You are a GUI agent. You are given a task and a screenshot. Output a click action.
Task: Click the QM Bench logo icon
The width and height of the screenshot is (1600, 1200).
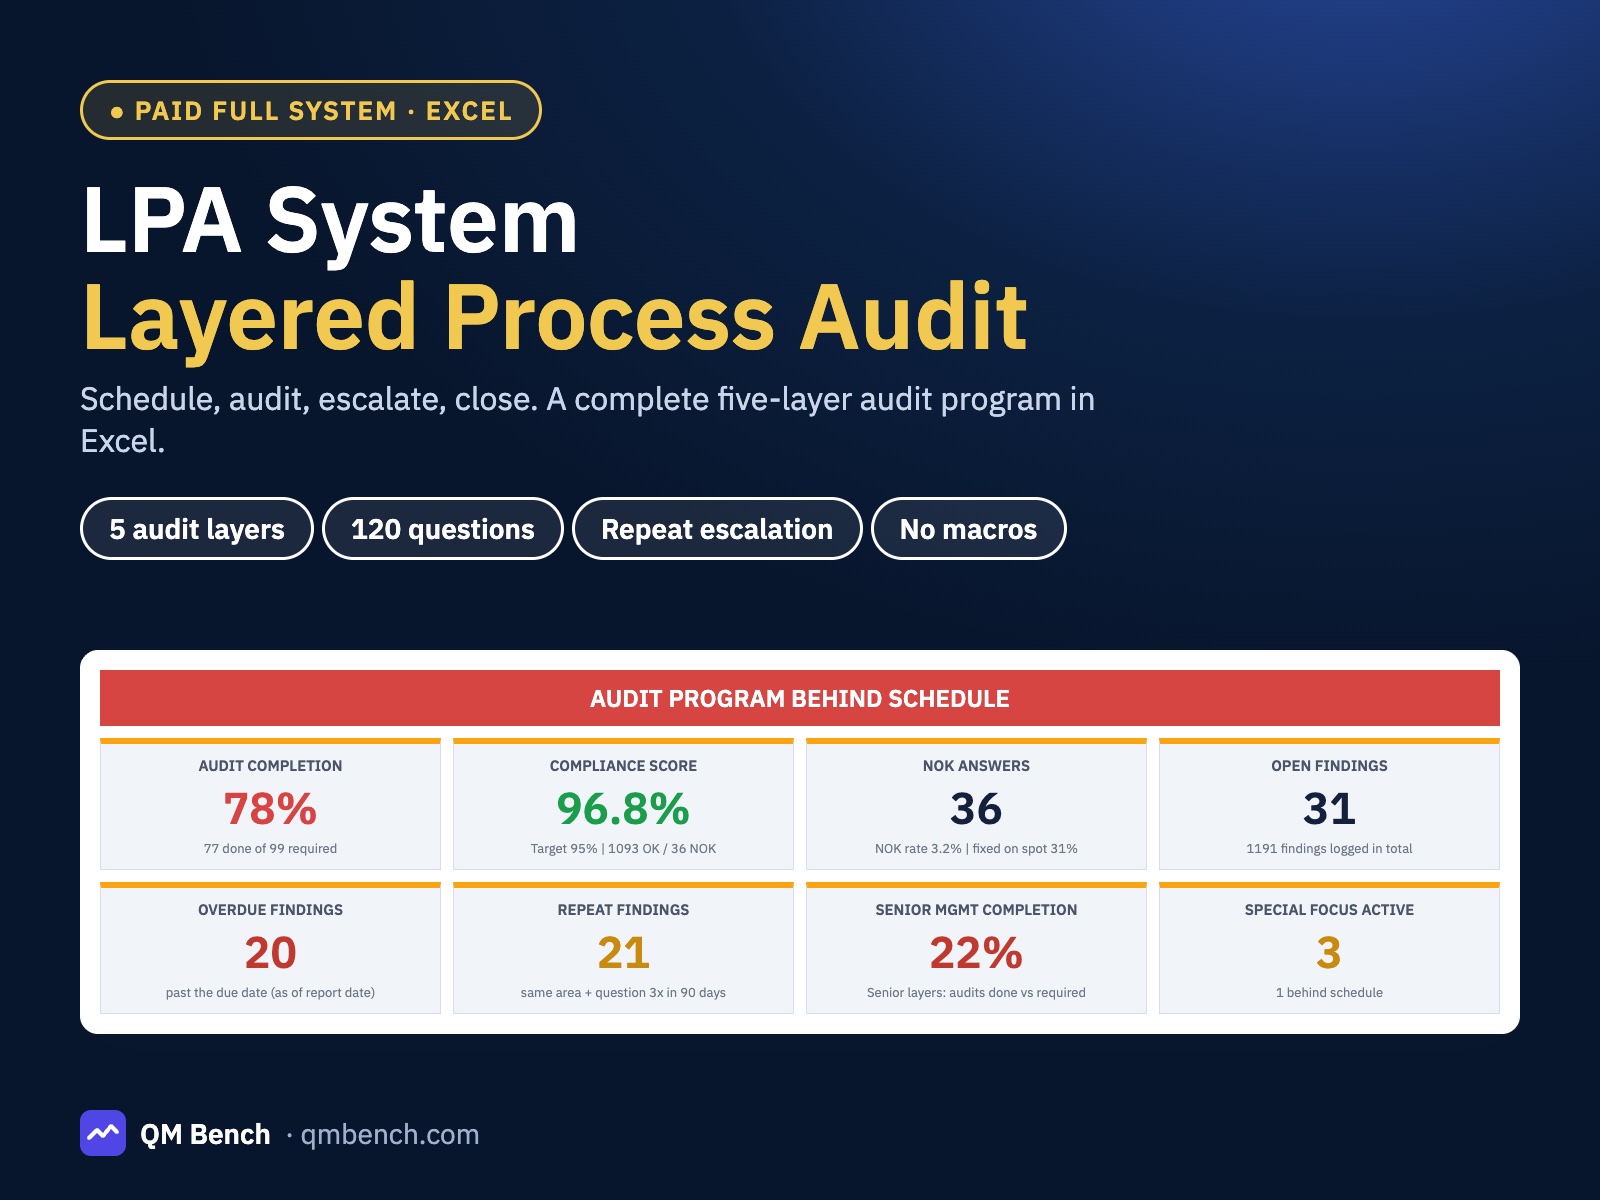click(x=103, y=1133)
